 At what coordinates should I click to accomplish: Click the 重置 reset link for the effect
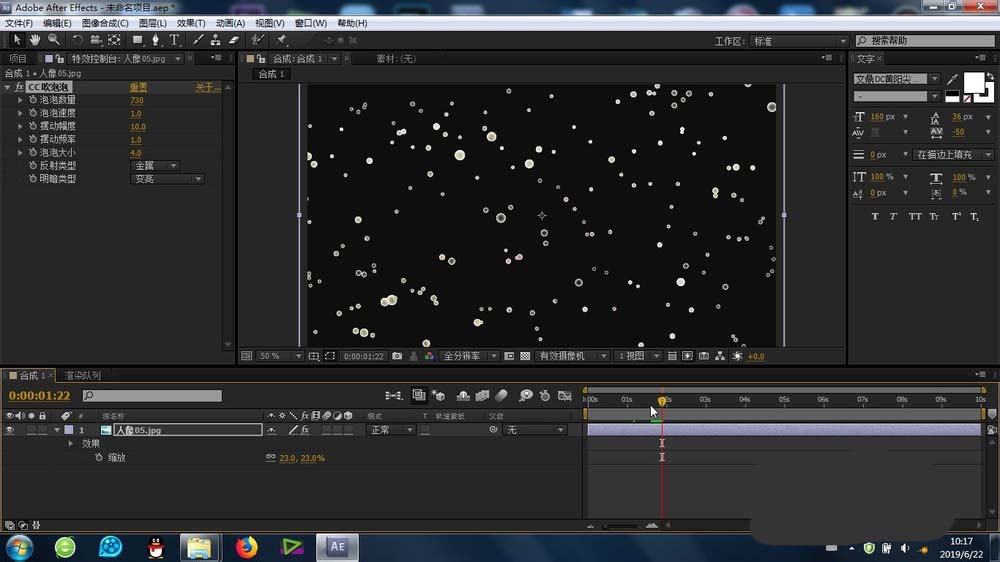[x=138, y=87]
